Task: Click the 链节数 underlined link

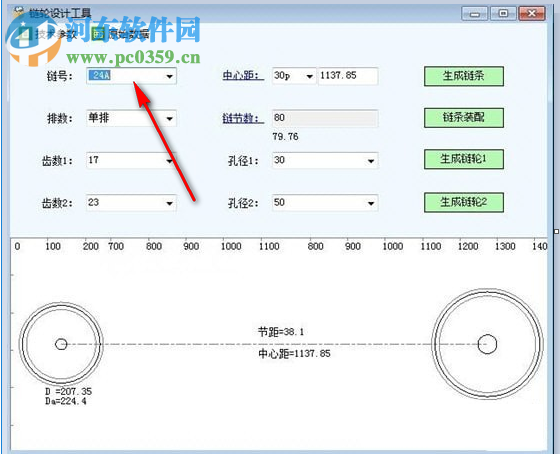Action: (x=243, y=118)
